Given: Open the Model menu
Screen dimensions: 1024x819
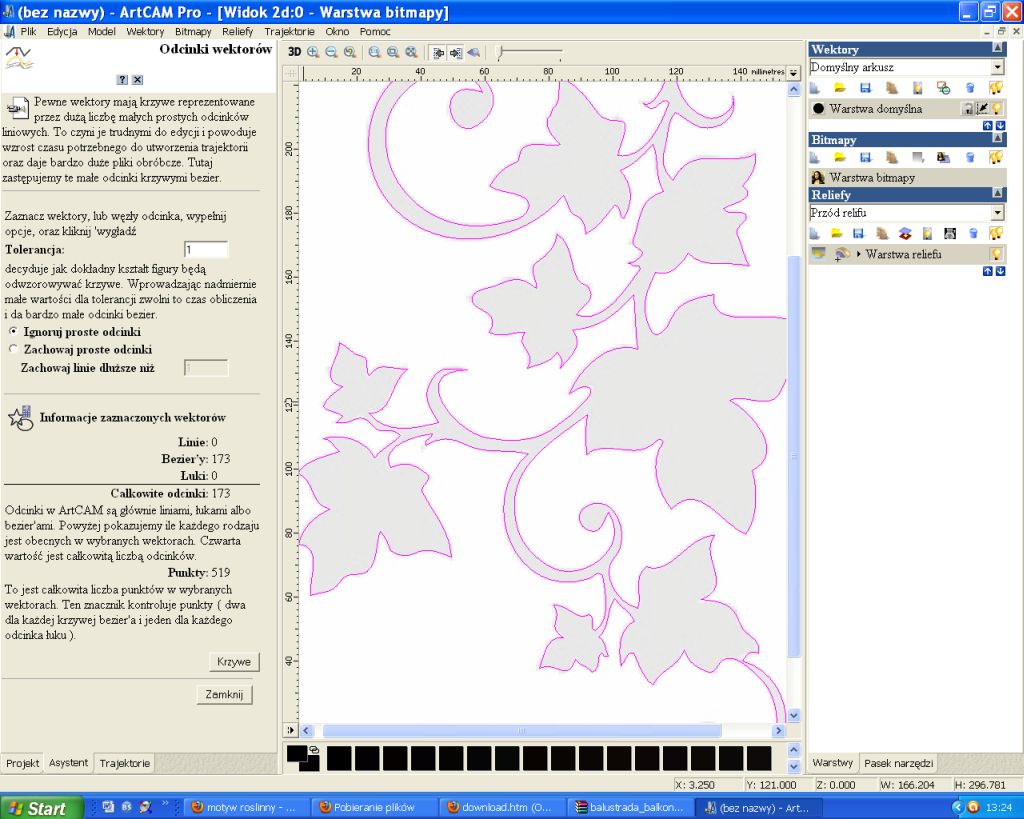Looking at the screenshot, I should point(101,31).
